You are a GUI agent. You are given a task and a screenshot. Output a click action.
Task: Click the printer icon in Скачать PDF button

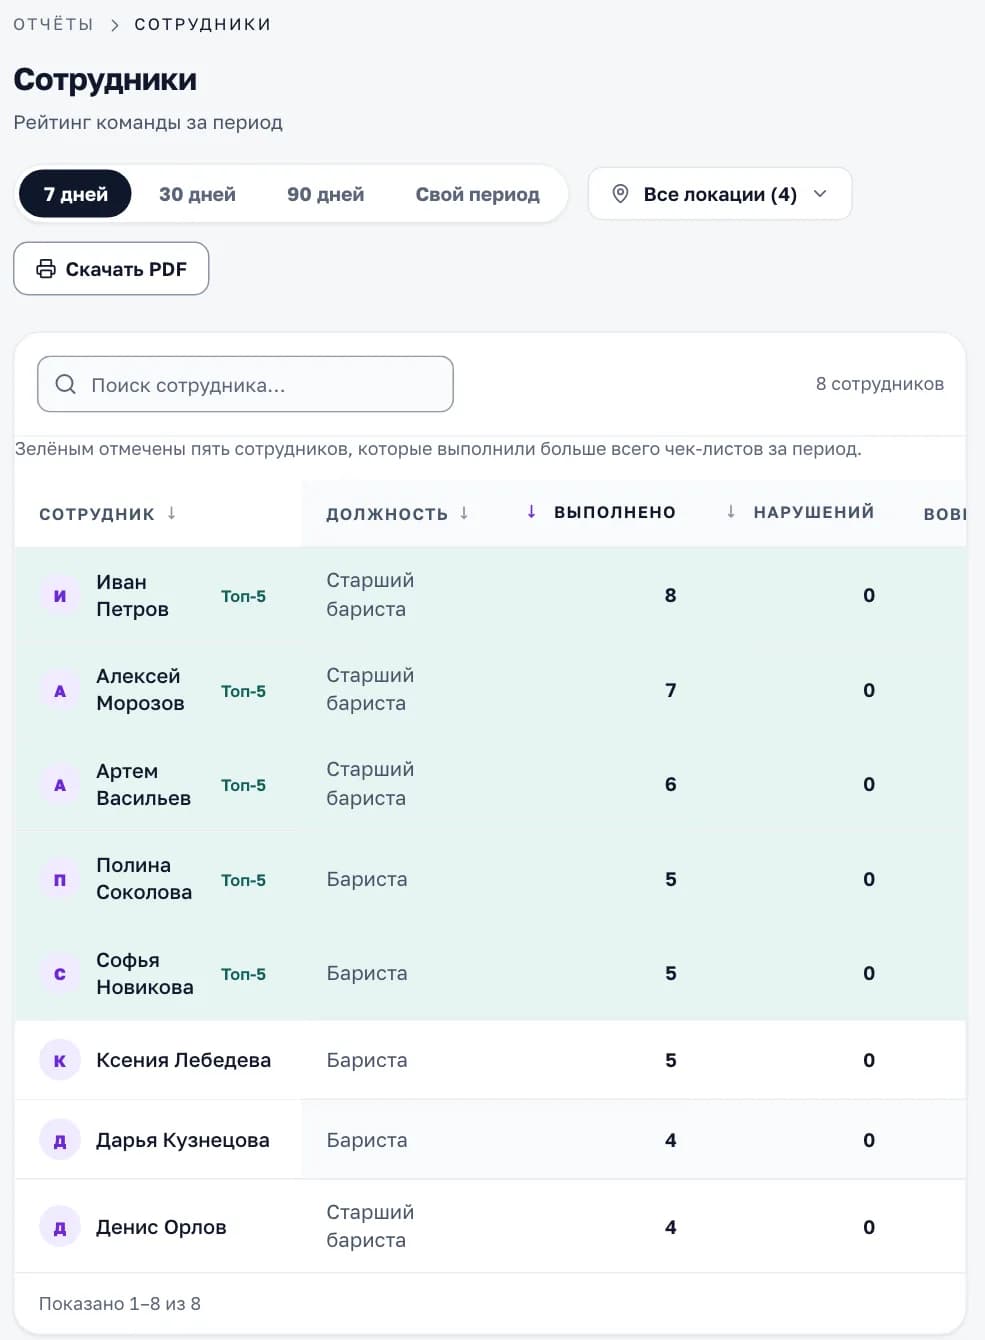(46, 269)
